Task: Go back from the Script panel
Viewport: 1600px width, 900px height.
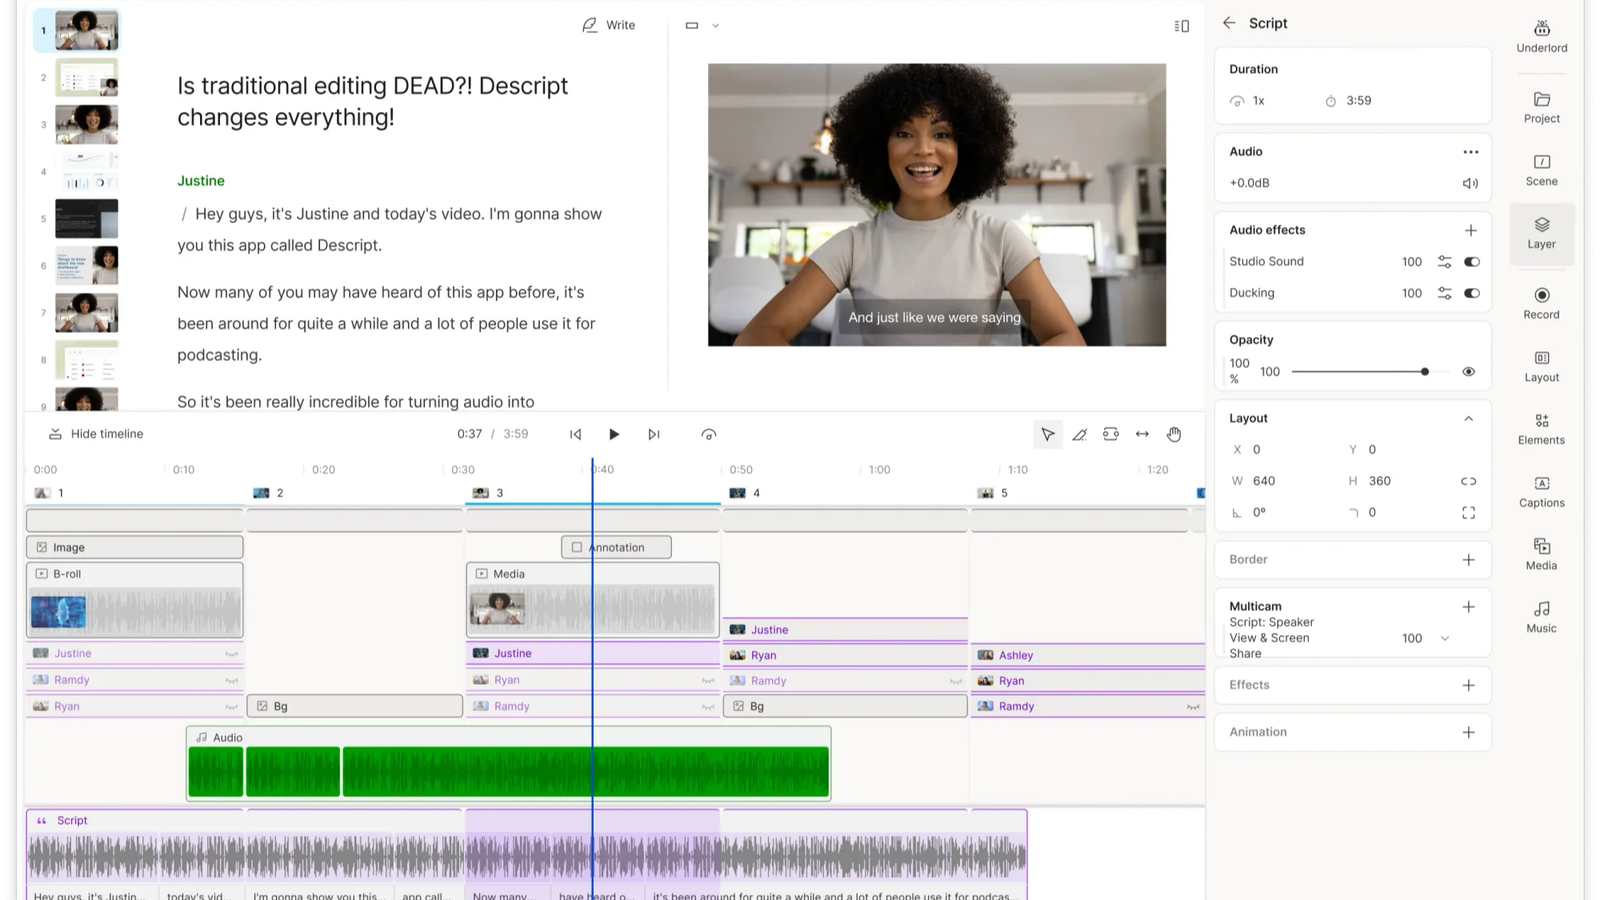Action: (x=1229, y=23)
